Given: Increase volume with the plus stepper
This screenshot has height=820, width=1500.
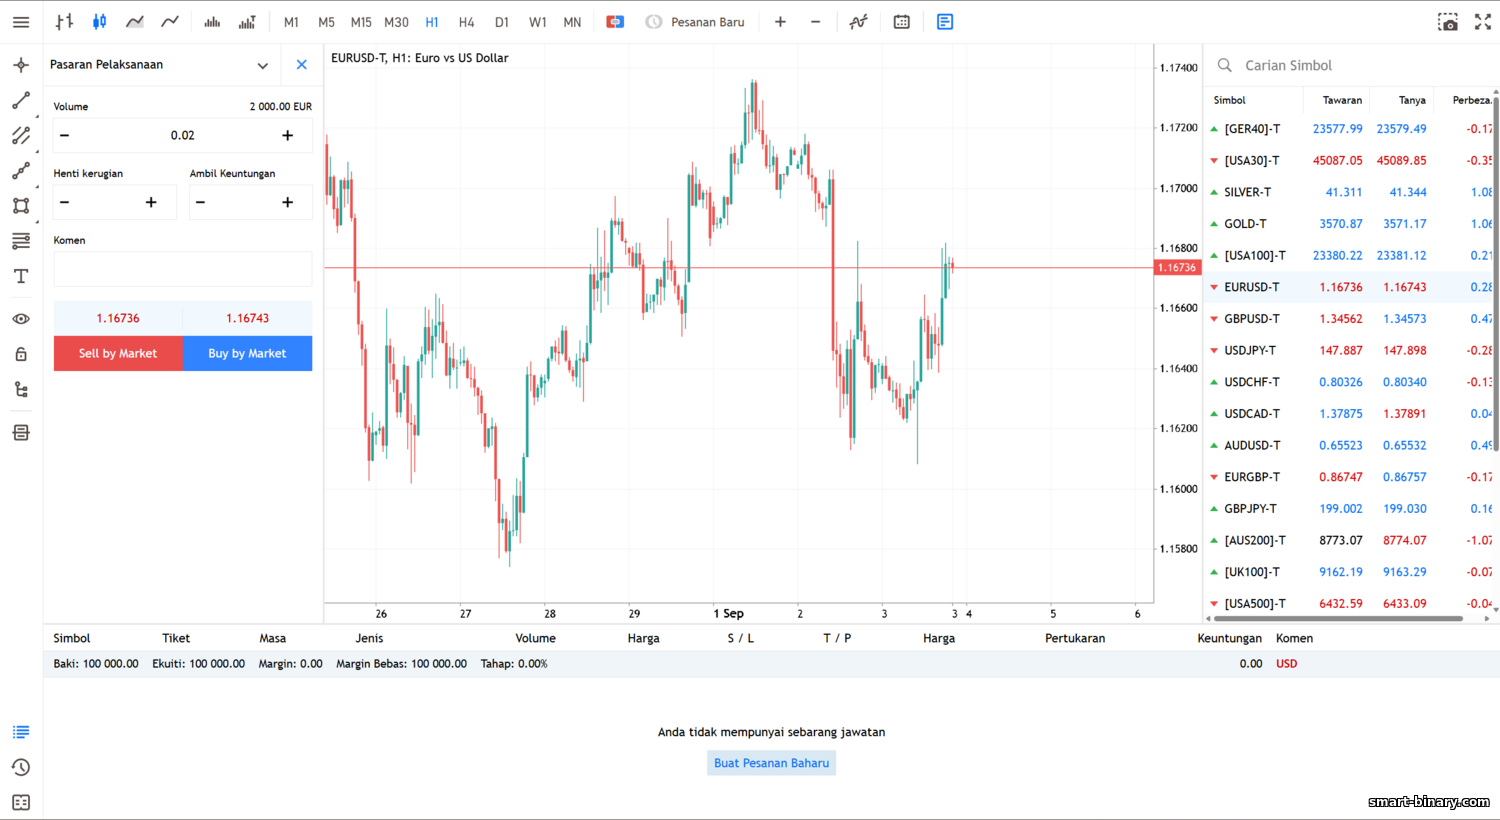Looking at the screenshot, I should tap(288, 135).
